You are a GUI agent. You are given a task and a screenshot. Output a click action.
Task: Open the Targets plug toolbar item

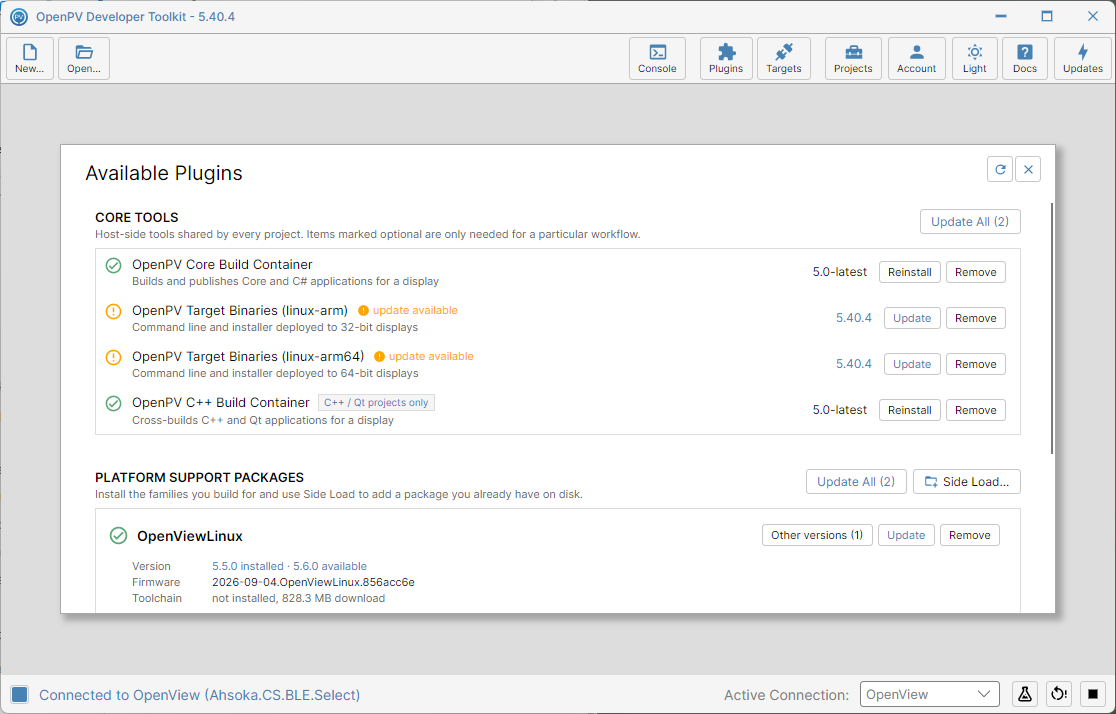click(x=784, y=58)
